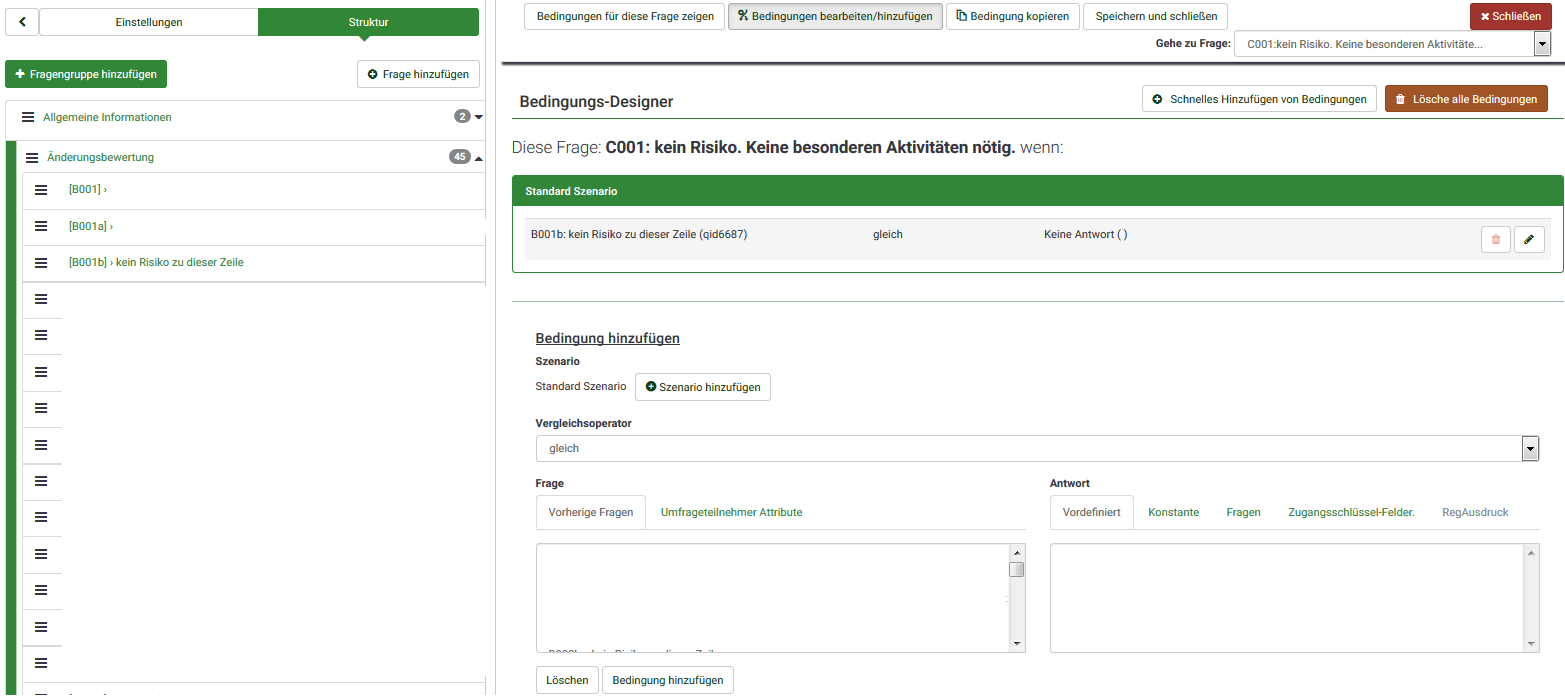Image resolution: width=1565 pixels, height=696 pixels.
Task: Click the red trash icon for condition B001b
Action: (1495, 240)
